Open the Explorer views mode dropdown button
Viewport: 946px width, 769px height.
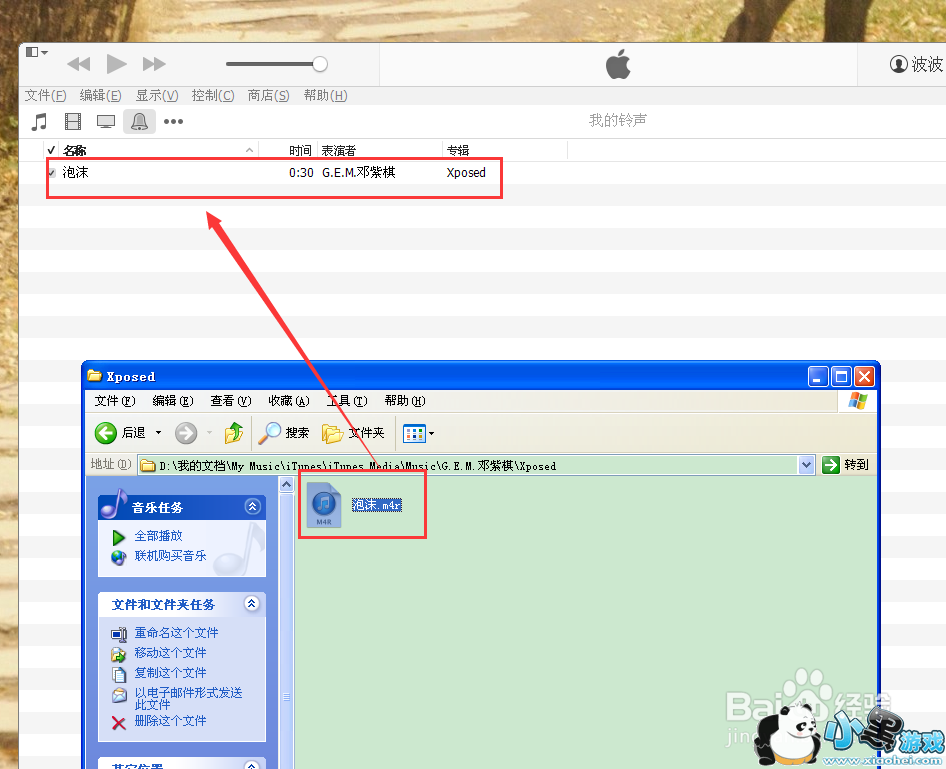(x=418, y=433)
